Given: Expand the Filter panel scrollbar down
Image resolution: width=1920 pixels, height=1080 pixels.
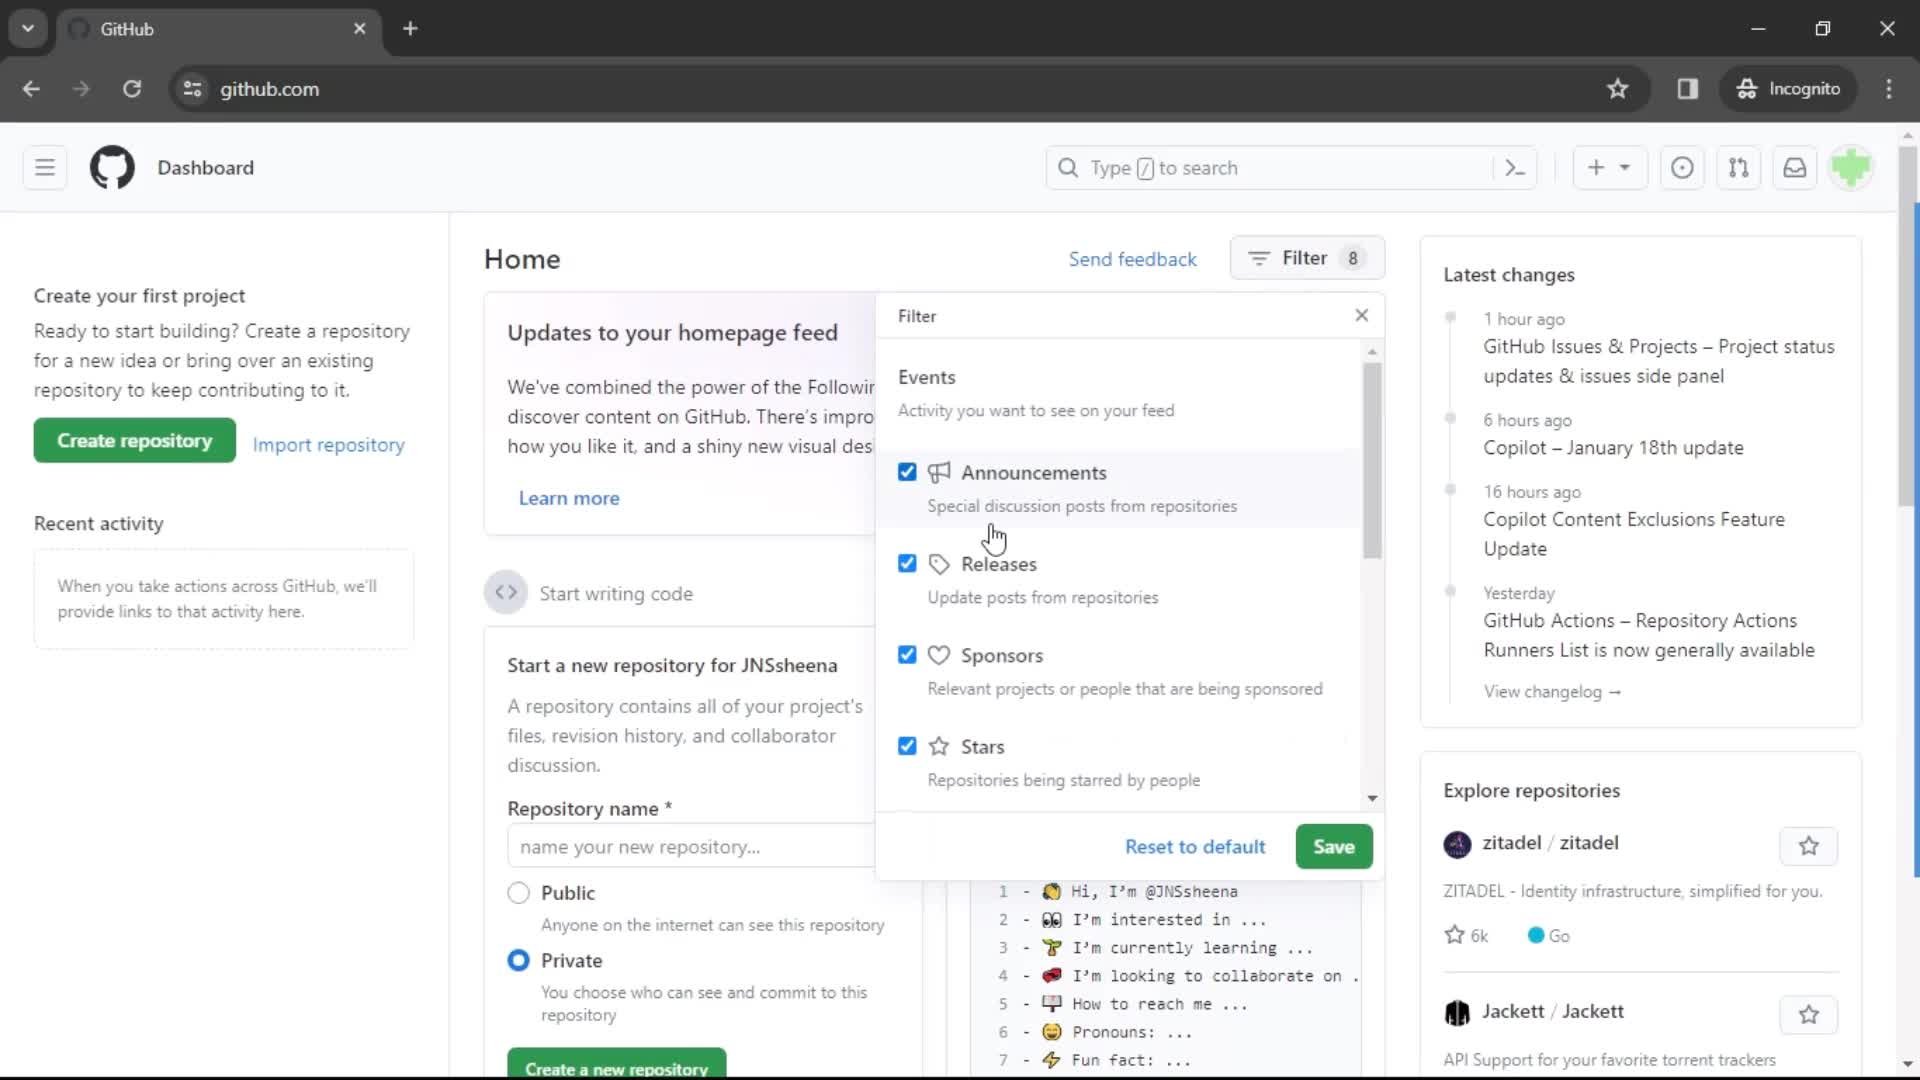Looking at the screenshot, I should point(1373,798).
